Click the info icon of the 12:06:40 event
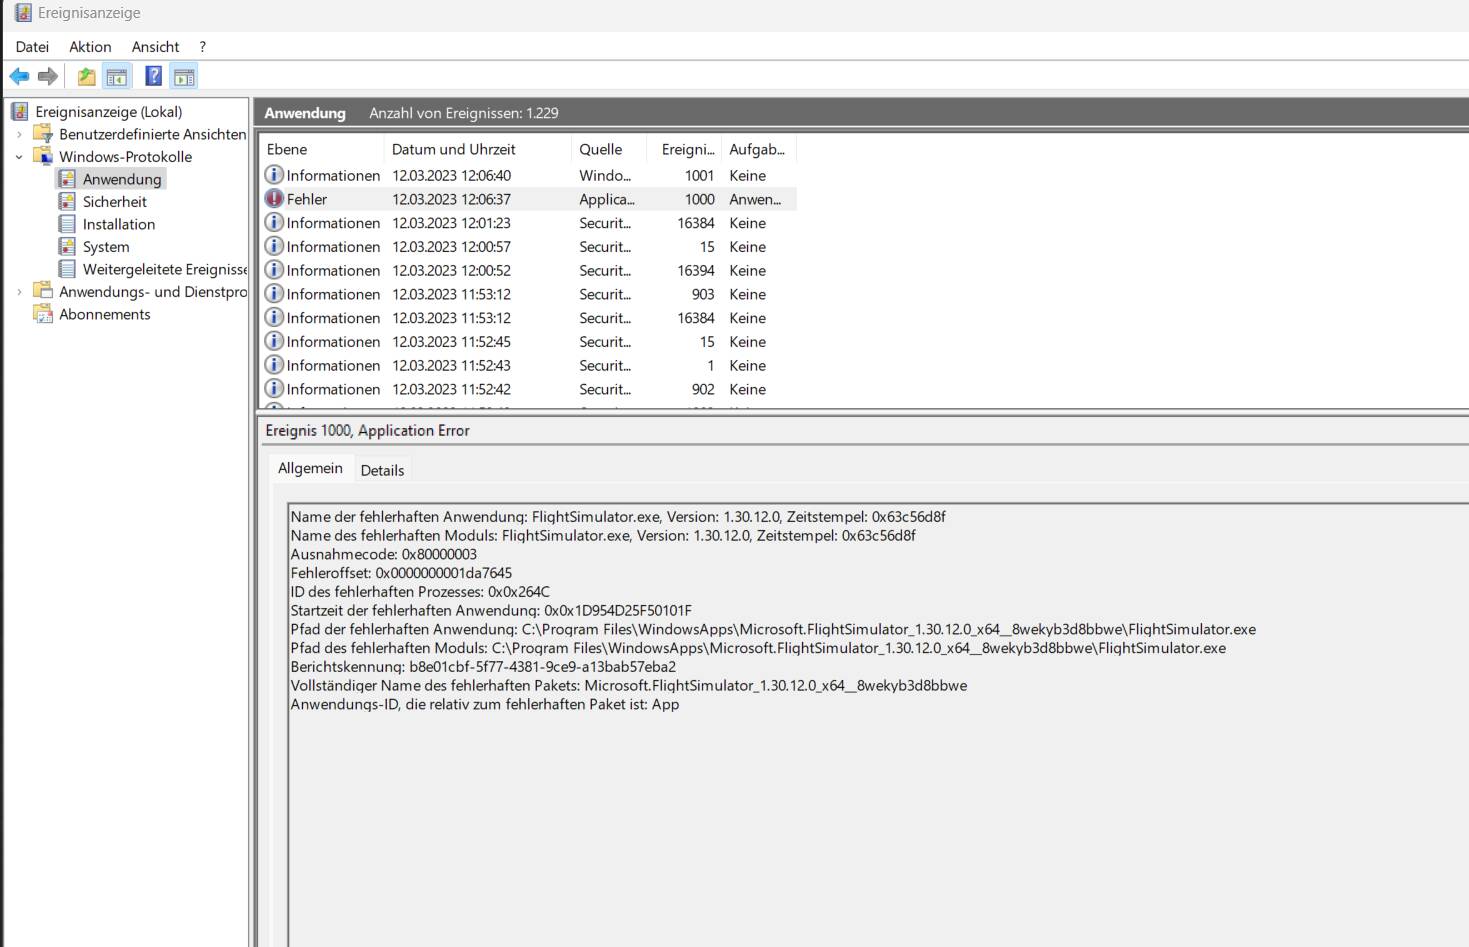The height and width of the screenshot is (947, 1469). click(x=274, y=174)
